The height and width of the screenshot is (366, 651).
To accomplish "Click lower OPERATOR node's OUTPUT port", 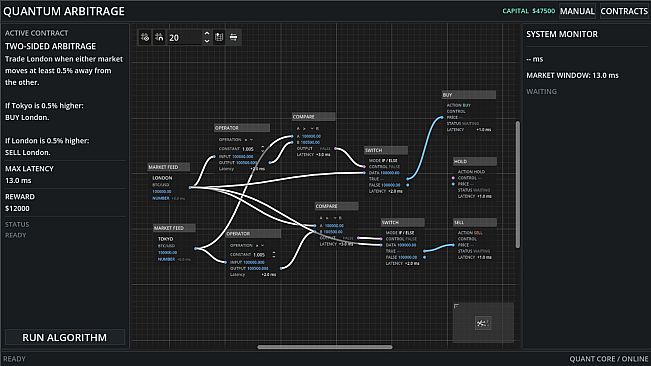I will click(x=281, y=268).
